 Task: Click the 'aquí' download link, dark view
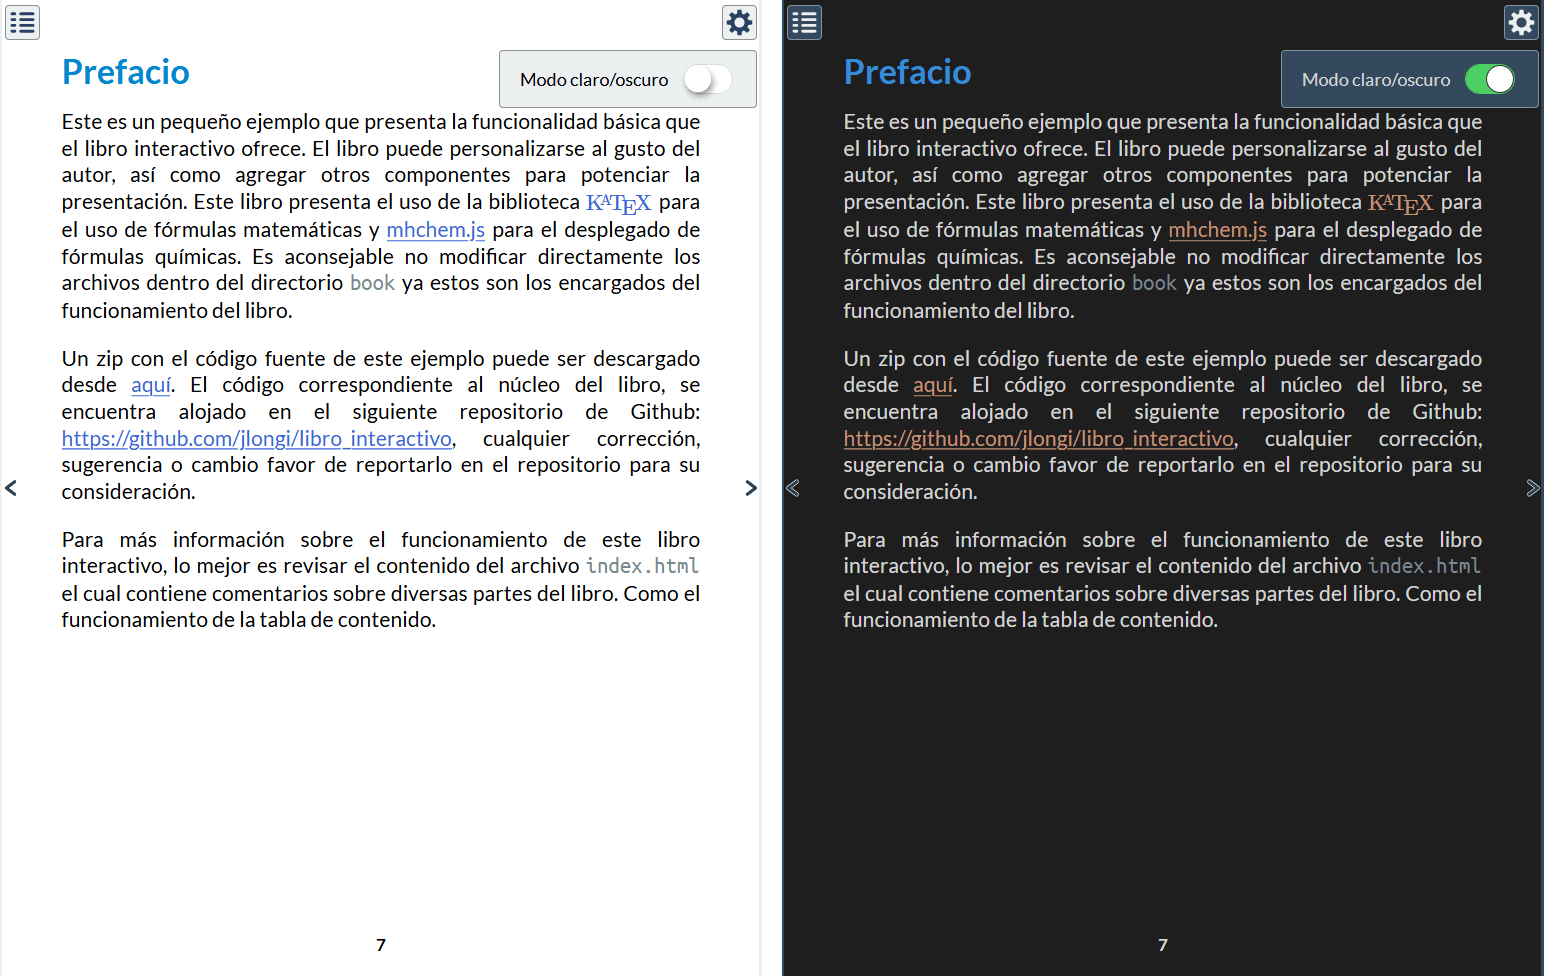coord(933,385)
